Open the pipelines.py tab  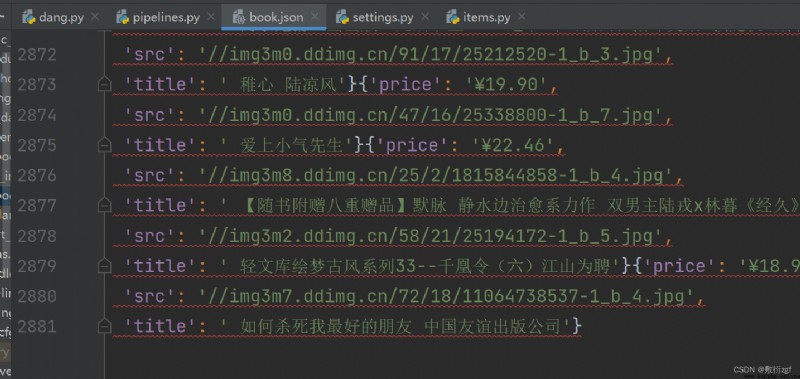click(165, 17)
